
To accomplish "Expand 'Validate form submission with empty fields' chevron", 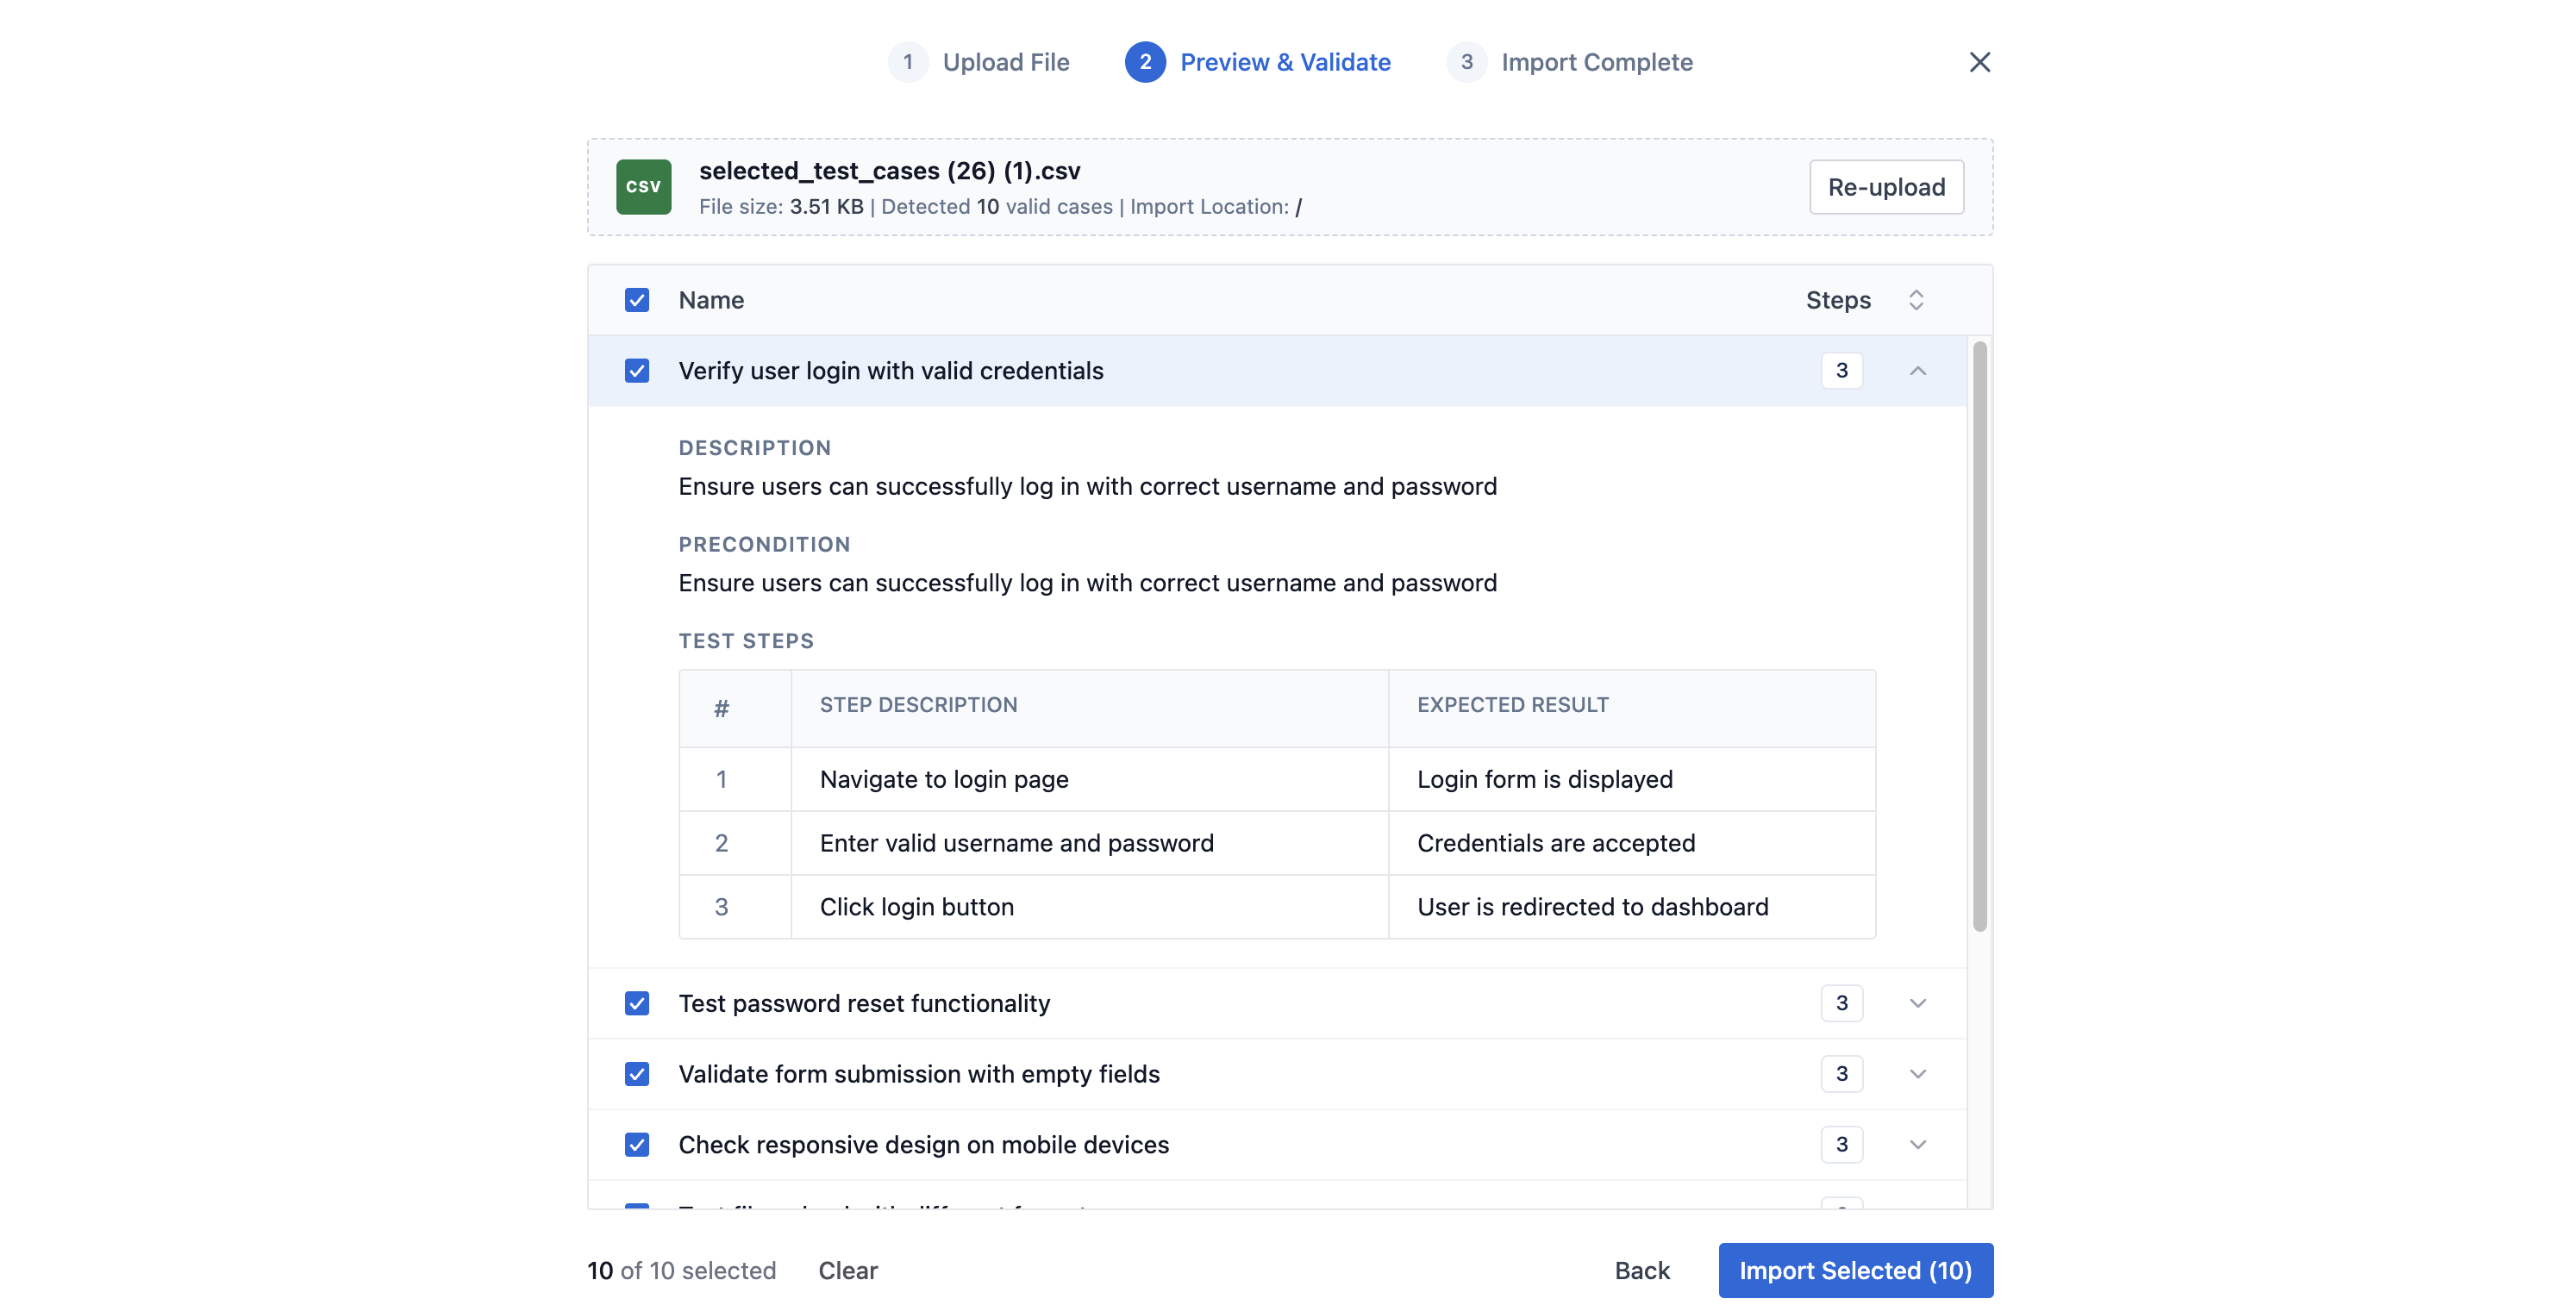I will [1917, 1074].
